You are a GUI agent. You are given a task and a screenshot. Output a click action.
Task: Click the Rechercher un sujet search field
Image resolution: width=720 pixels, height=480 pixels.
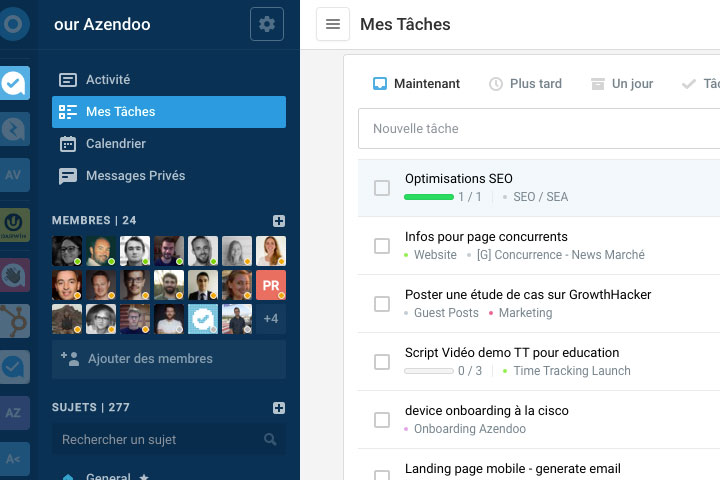(x=169, y=440)
